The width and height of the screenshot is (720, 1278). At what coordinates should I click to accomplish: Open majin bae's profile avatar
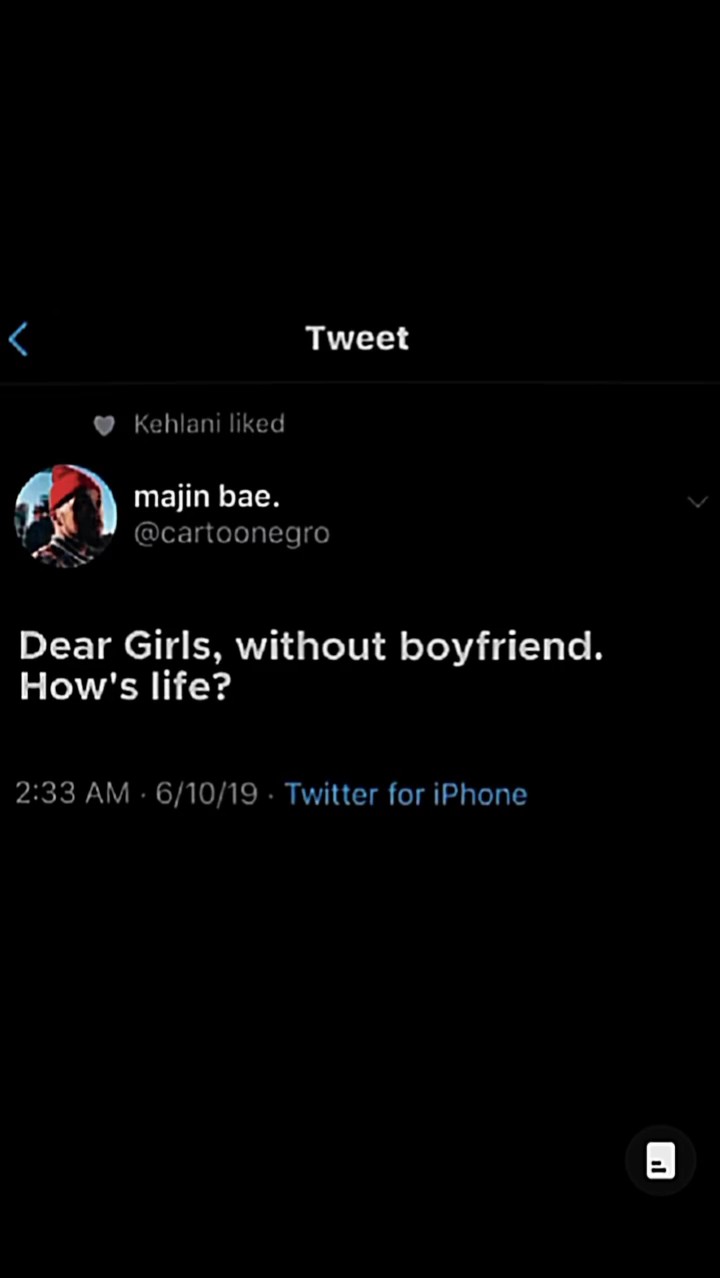[66, 517]
